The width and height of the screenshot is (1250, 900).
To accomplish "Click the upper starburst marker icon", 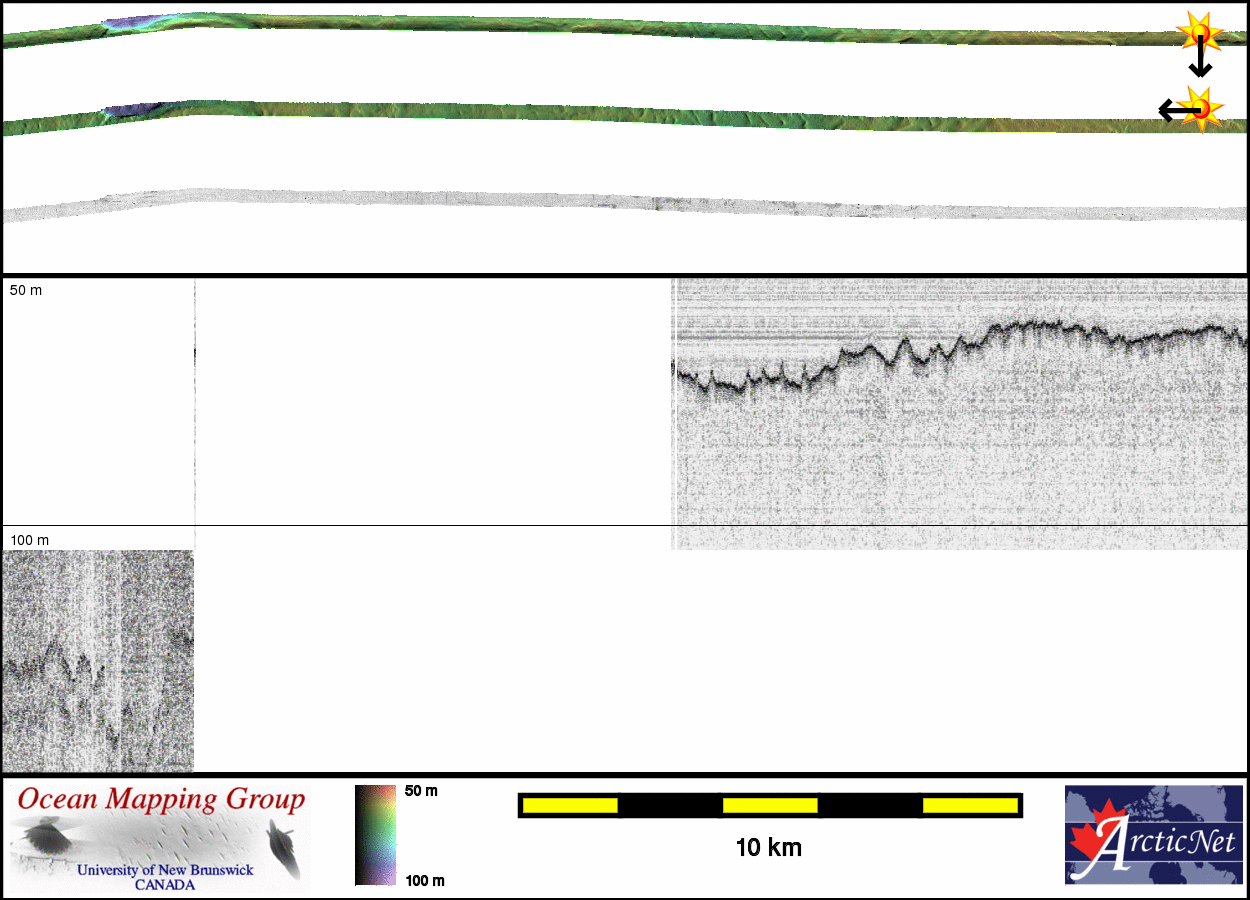I will (1199, 35).
